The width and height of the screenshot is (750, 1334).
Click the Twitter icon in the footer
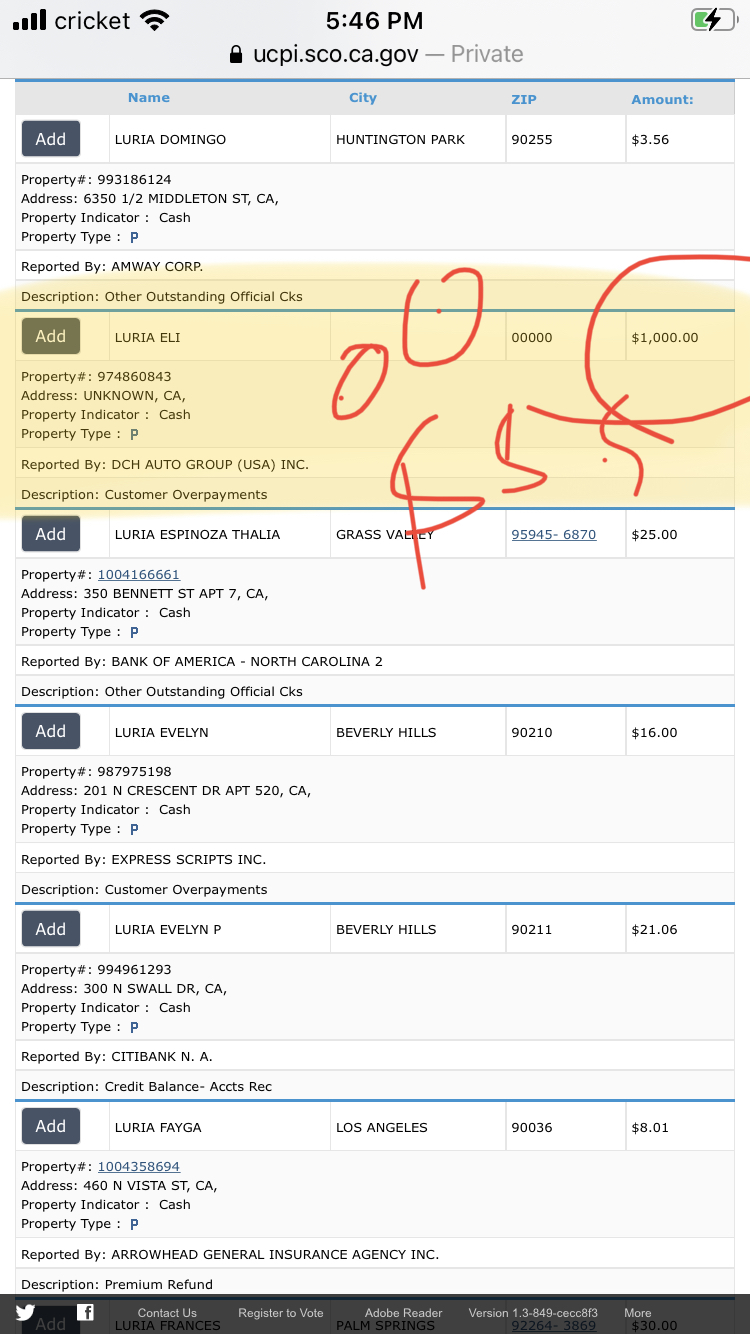(x=25, y=1312)
